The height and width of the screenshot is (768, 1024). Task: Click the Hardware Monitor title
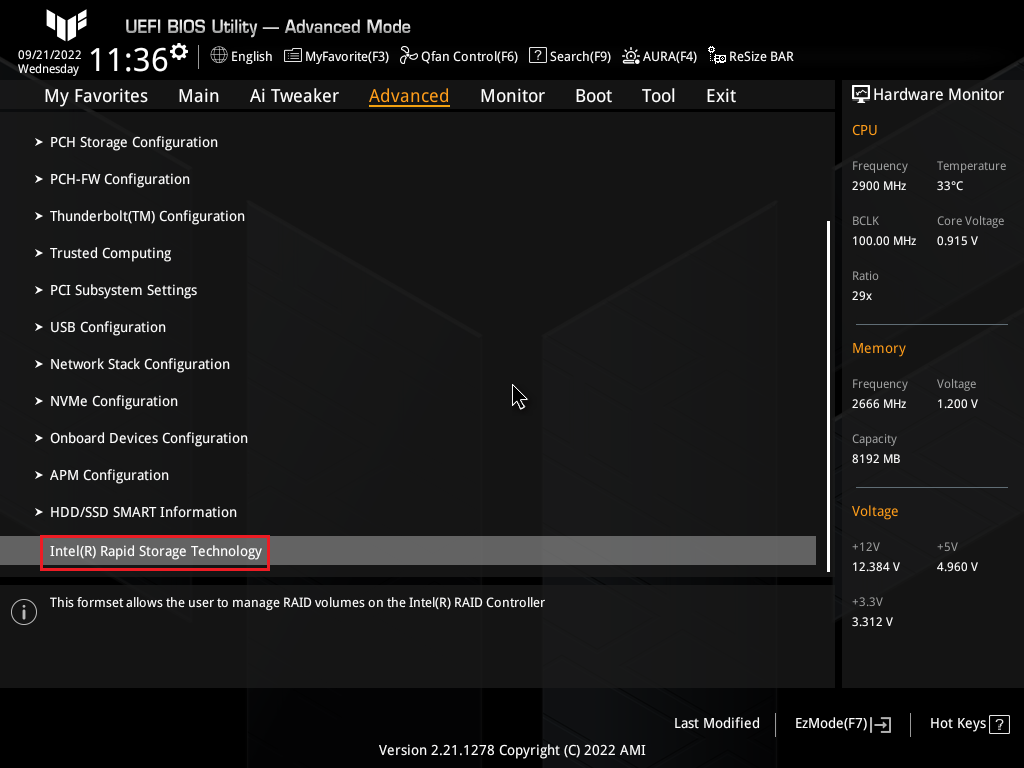(938, 95)
